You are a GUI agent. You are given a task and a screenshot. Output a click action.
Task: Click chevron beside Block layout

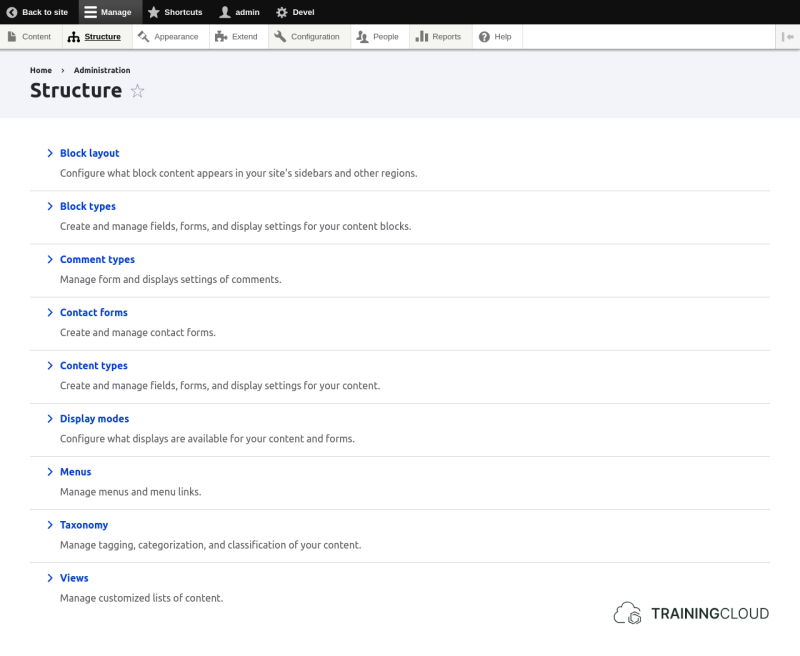point(50,153)
